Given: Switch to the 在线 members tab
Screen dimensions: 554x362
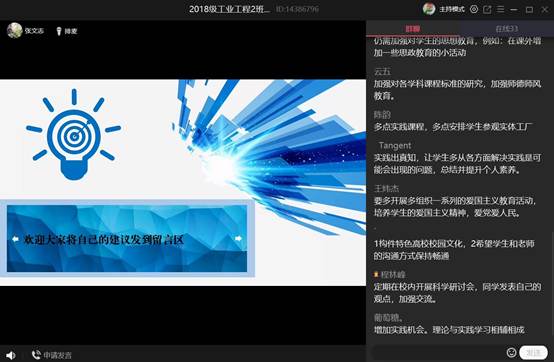Looking at the screenshot, I should point(506,29).
